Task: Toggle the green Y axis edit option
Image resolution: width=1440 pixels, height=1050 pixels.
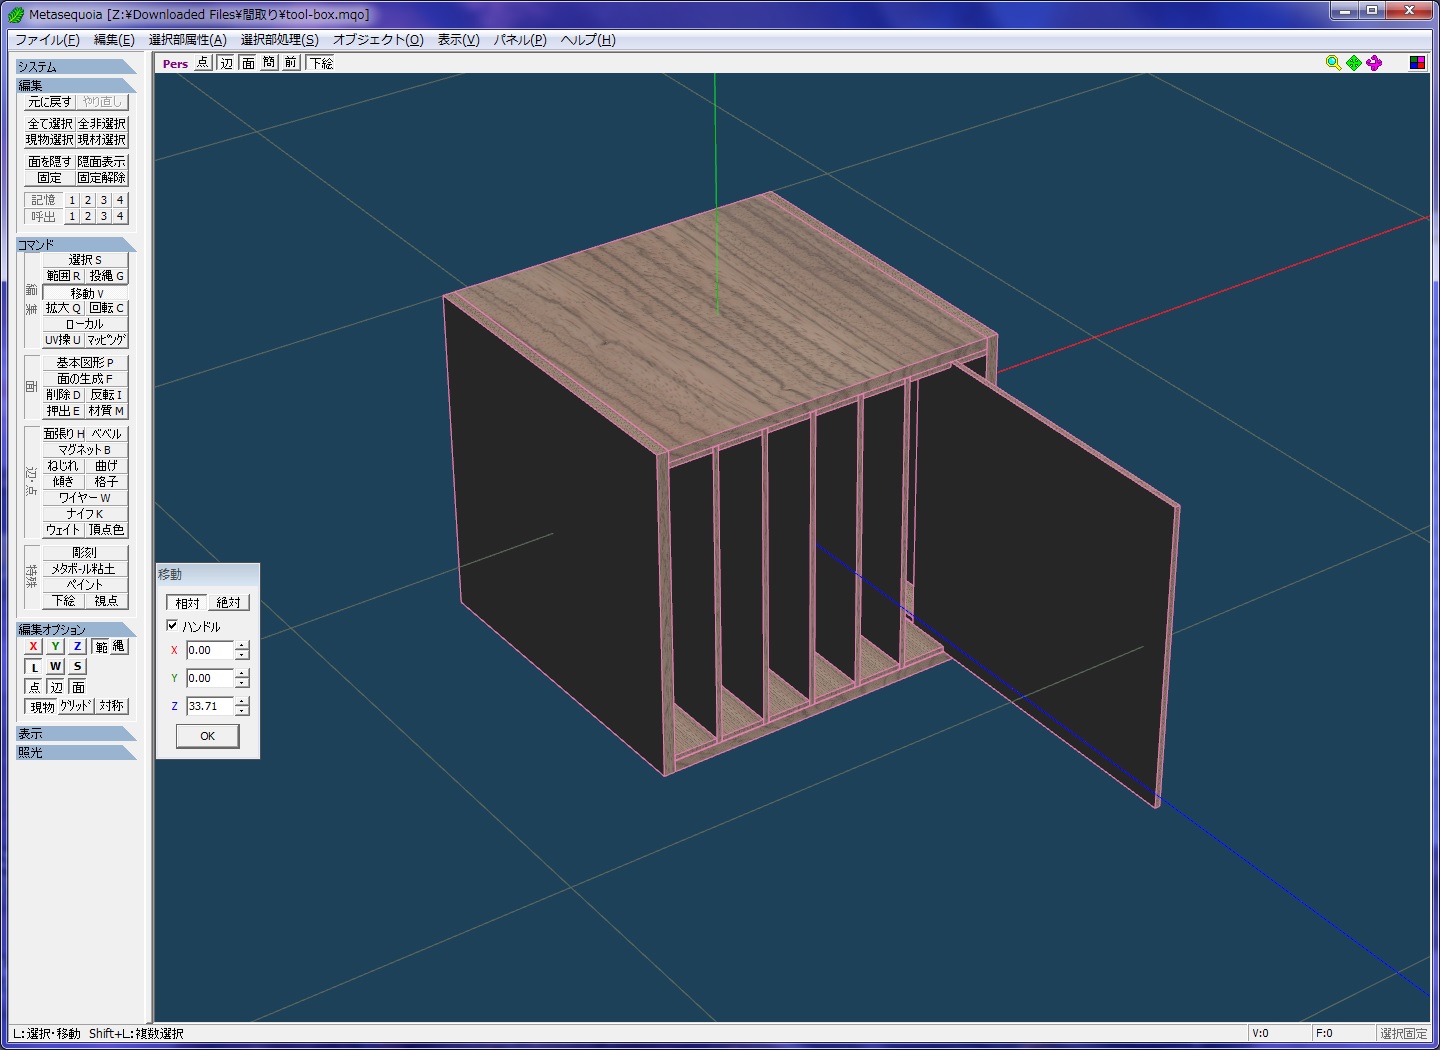Action: pos(55,646)
